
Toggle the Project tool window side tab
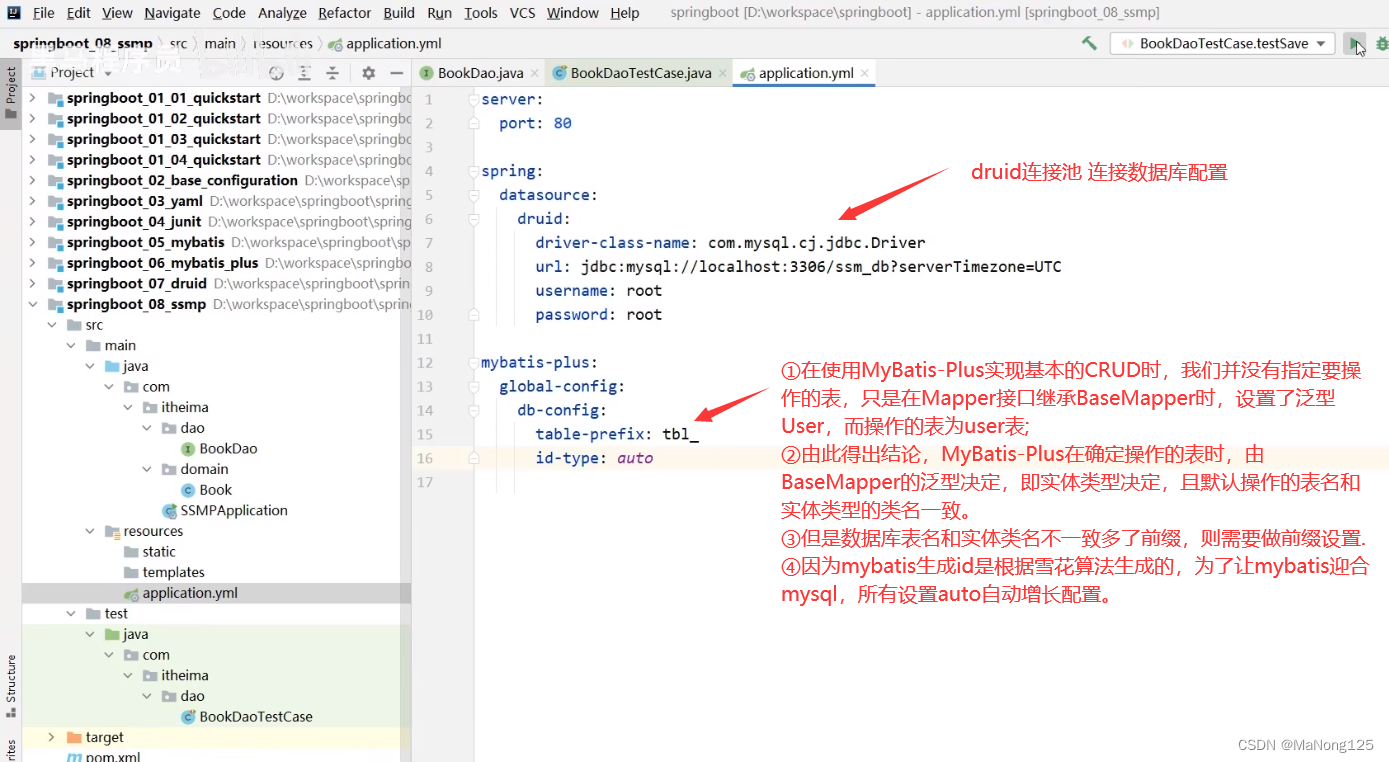click(11, 93)
